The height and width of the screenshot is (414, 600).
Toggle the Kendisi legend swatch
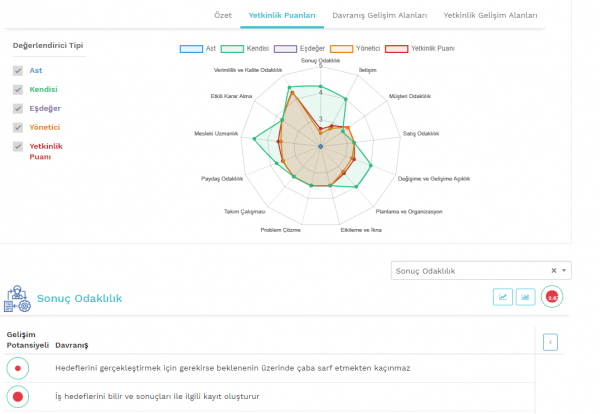click(233, 48)
